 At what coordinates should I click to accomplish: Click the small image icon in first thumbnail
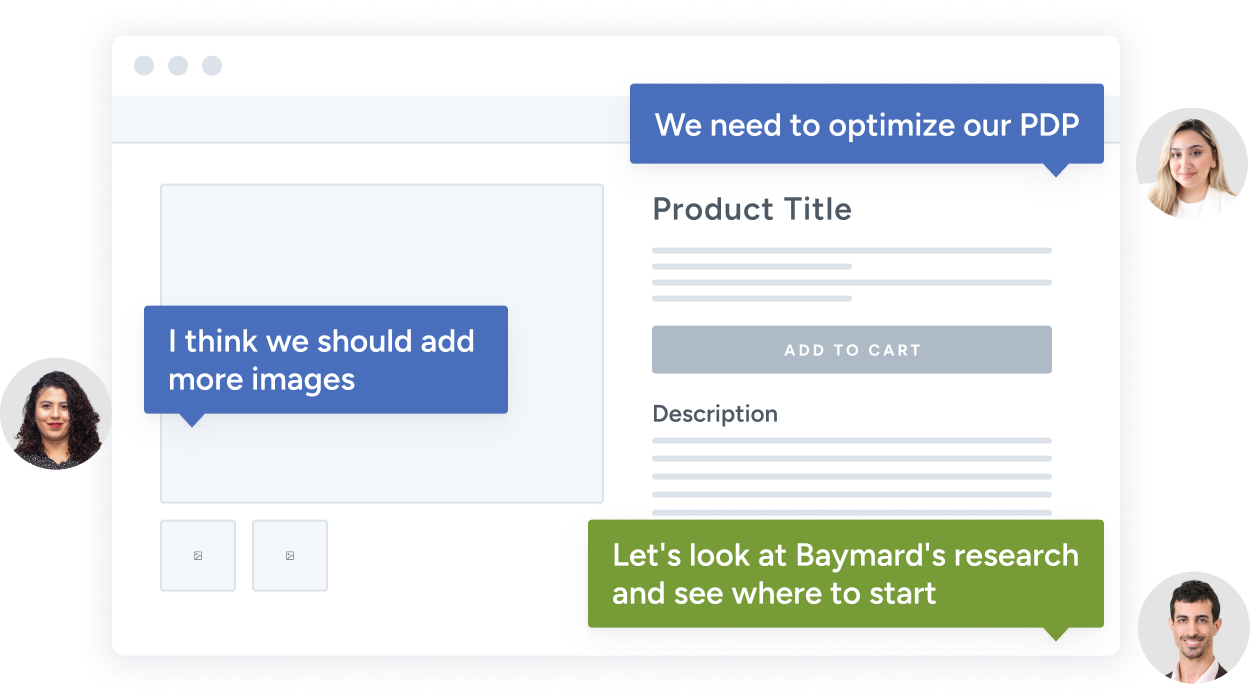coord(198,556)
